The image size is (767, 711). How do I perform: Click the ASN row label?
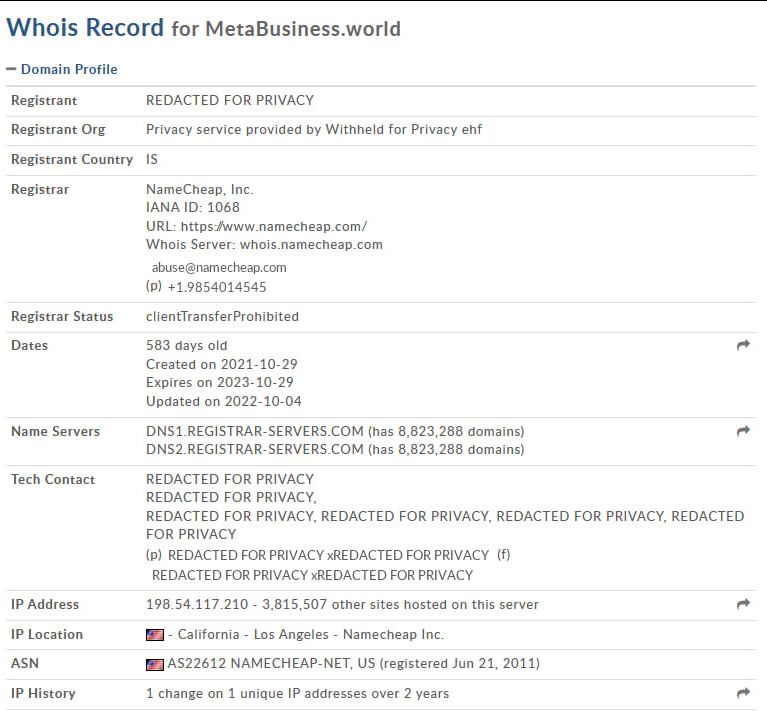tap(25, 664)
